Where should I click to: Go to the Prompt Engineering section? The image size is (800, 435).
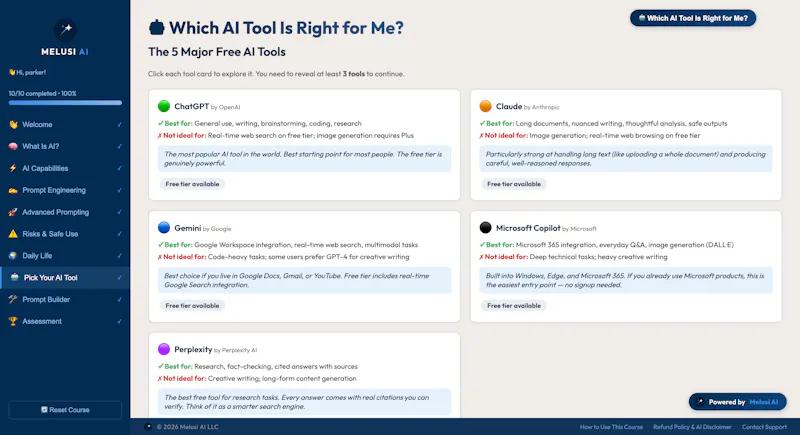pos(65,190)
